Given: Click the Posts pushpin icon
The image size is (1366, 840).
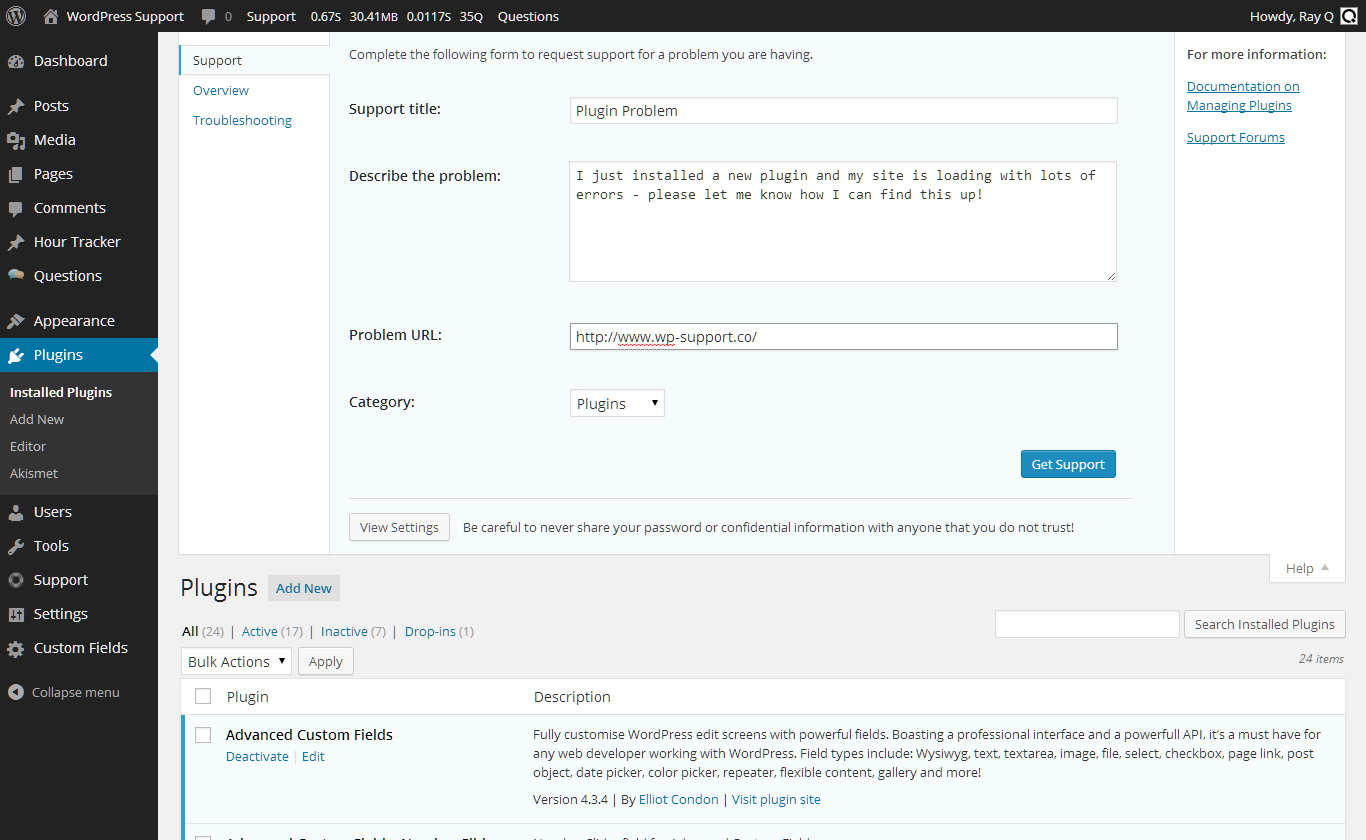Looking at the screenshot, I should pos(16,106).
